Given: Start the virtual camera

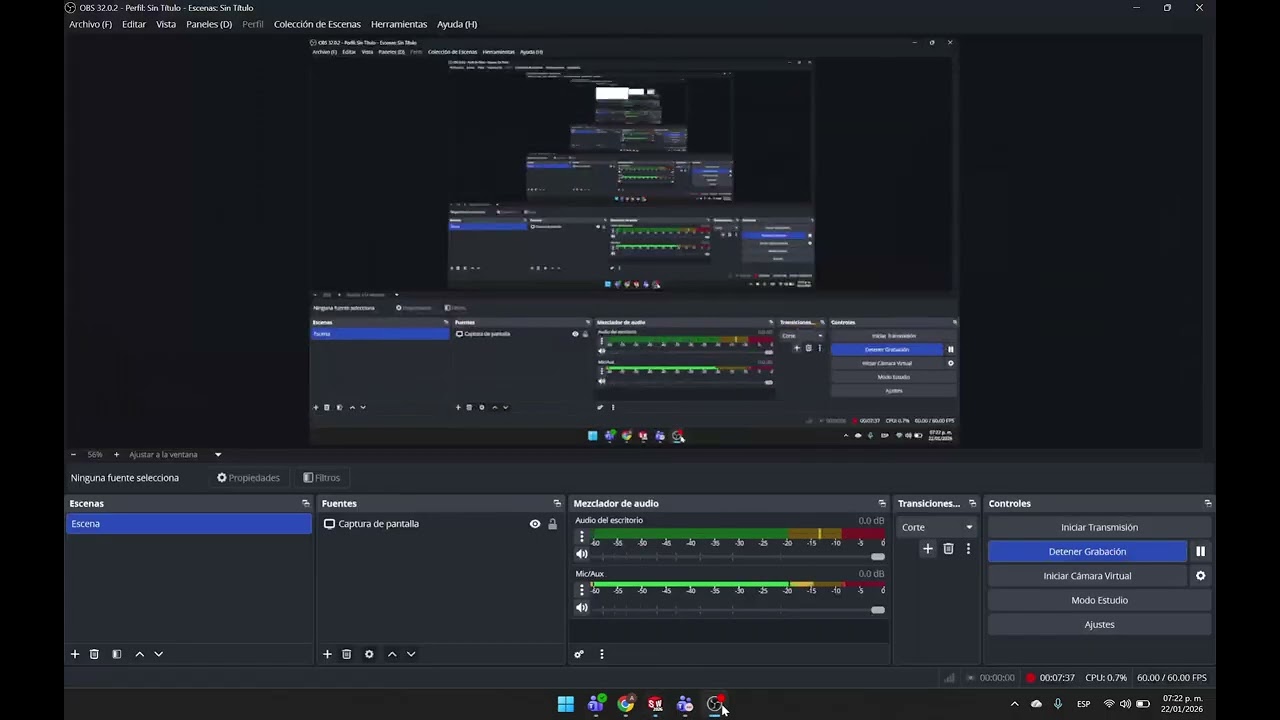Looking at the screenshot, I should [x=1087, y=576].
